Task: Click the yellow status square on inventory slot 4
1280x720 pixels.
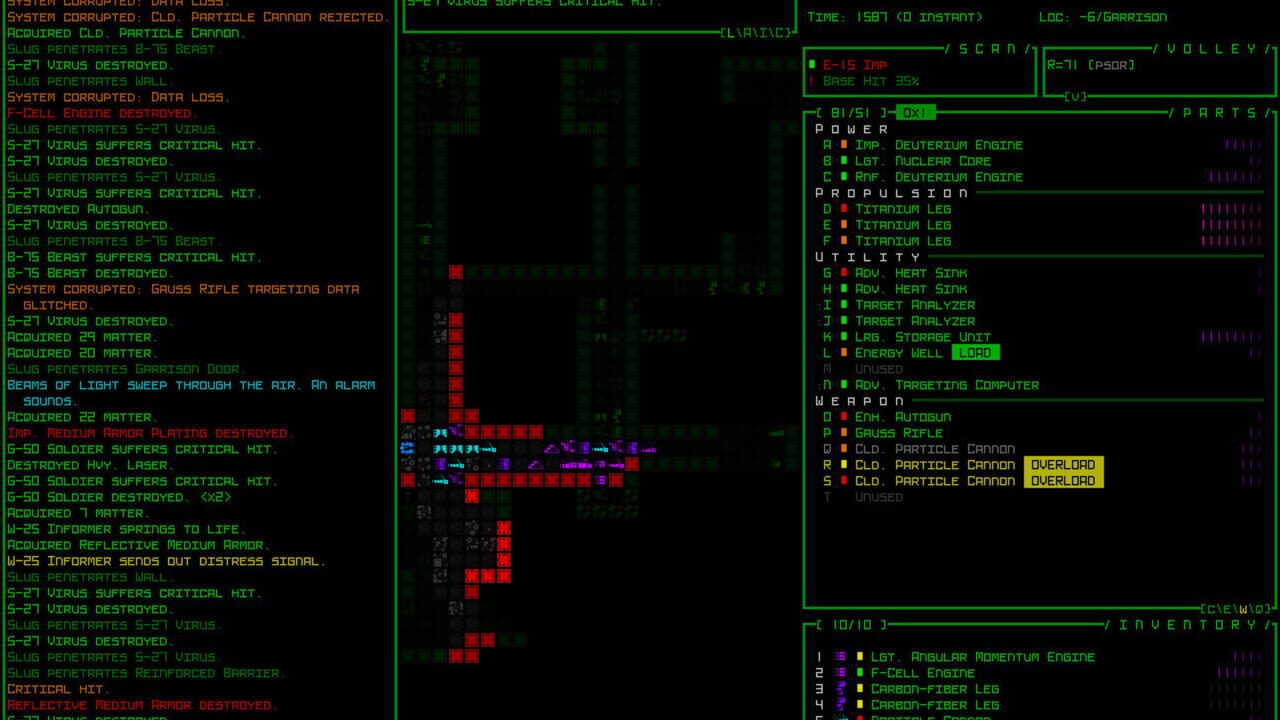Action: 860,705
